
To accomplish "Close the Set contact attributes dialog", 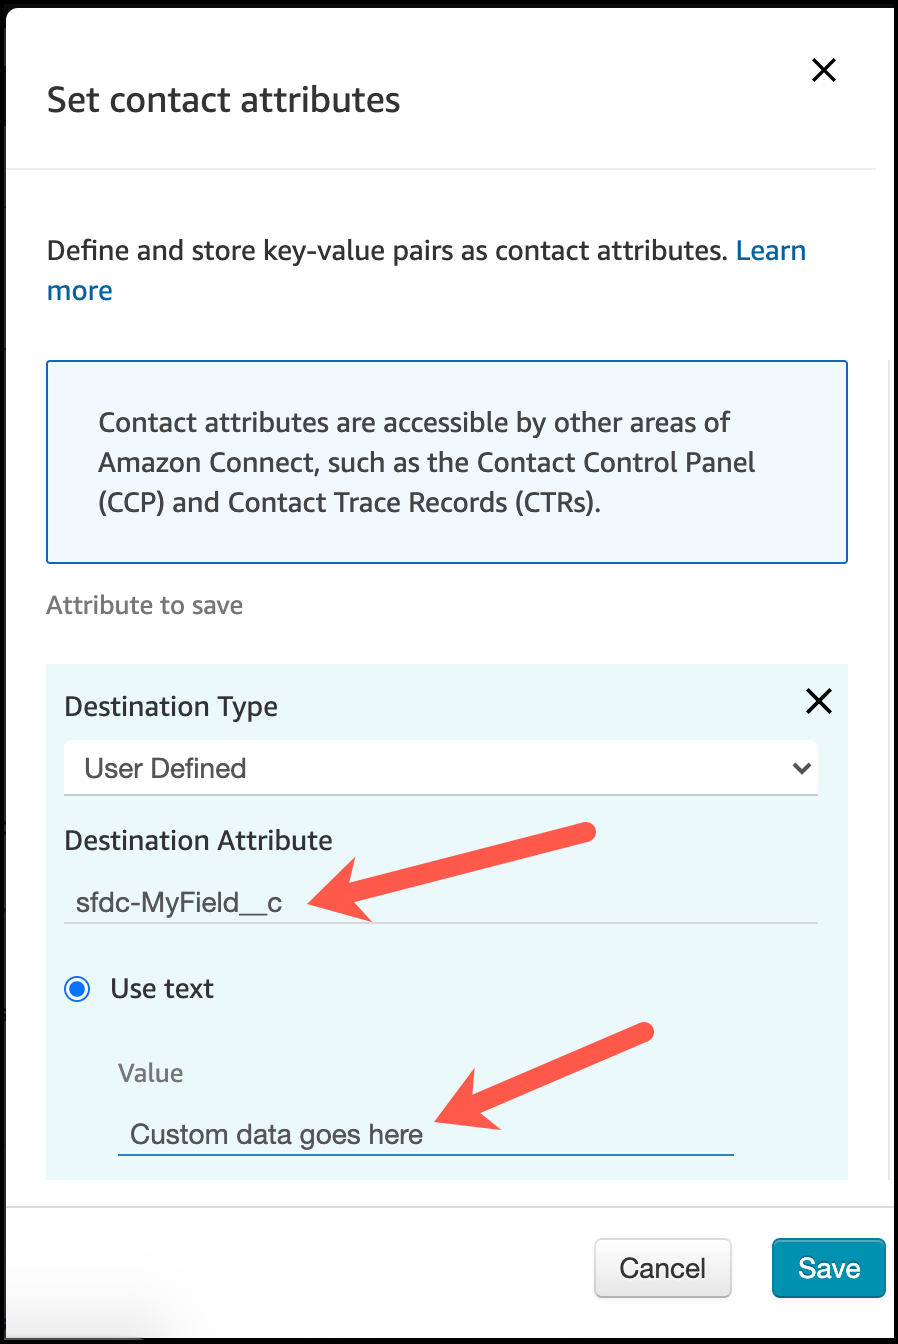I will [823, 70].
